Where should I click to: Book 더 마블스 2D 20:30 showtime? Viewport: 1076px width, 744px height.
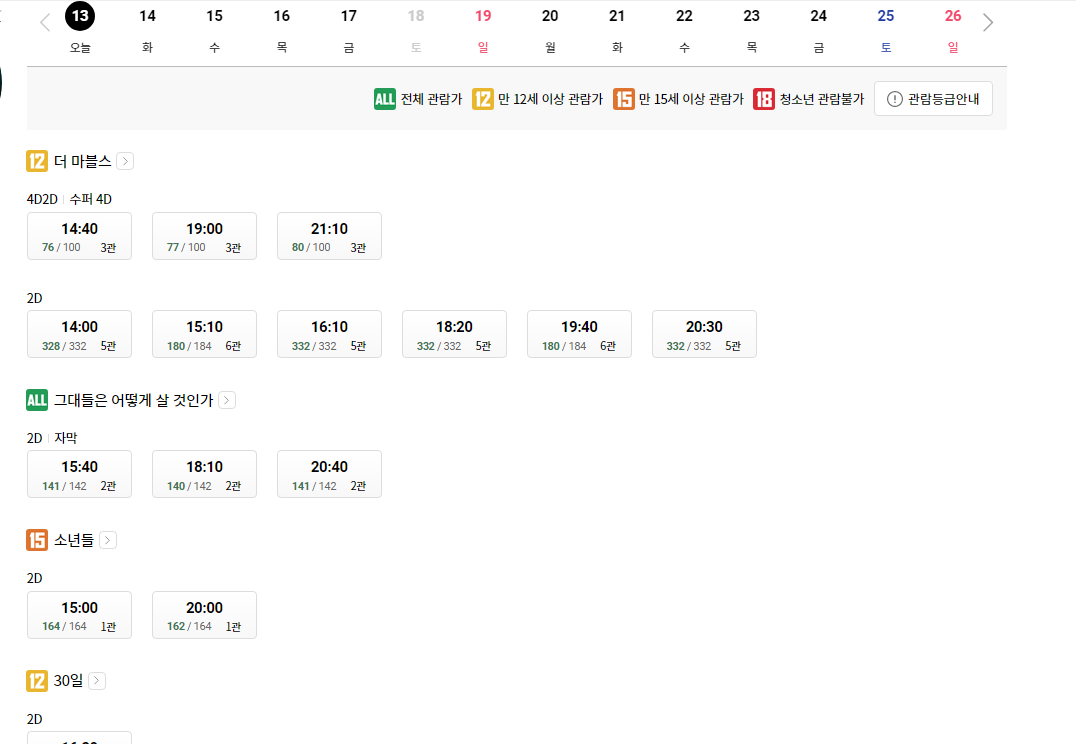coord(704,334)
